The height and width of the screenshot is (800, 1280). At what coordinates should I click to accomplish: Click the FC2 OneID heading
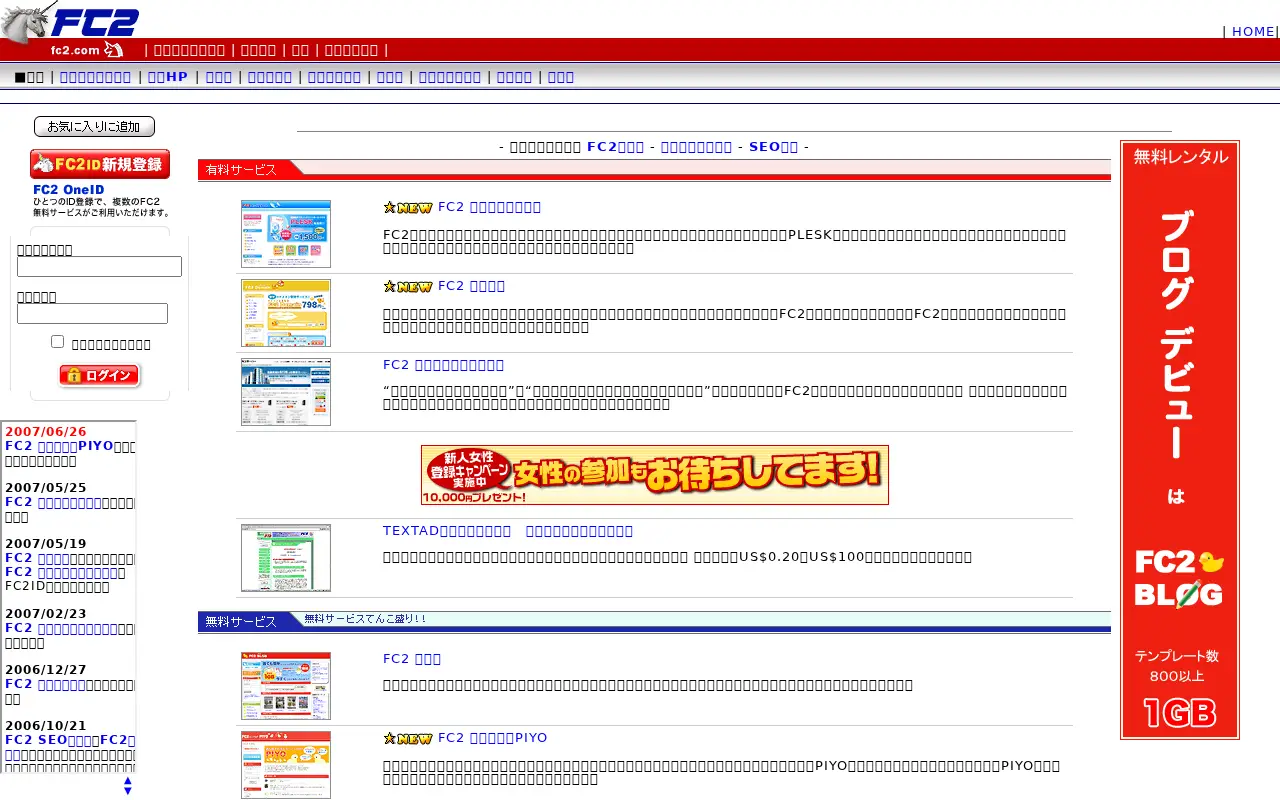point(68,190)
